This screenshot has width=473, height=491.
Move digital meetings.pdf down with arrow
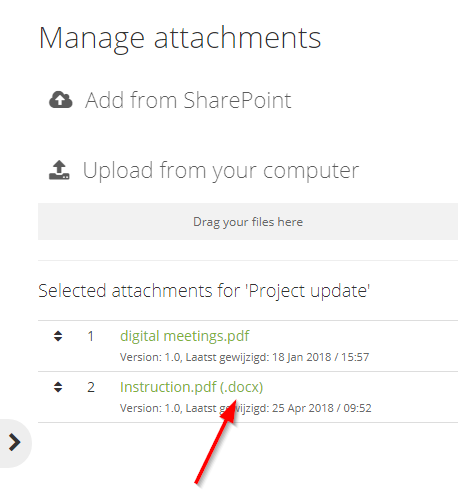click(58, 339)
